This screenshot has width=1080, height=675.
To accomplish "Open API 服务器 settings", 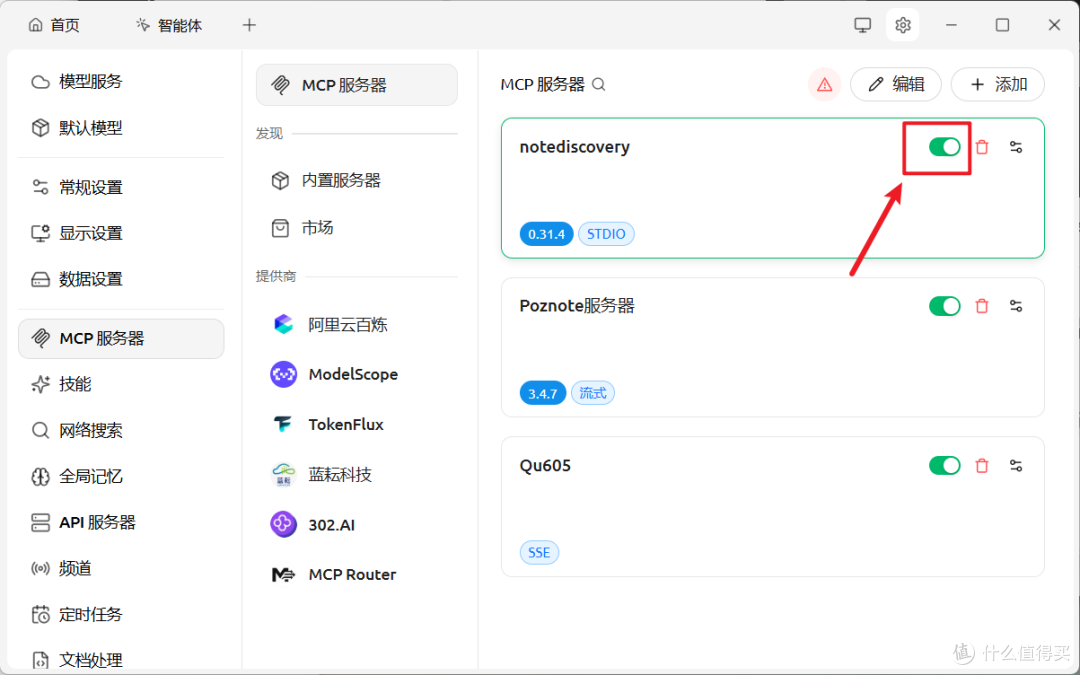I will click(121, 522).
